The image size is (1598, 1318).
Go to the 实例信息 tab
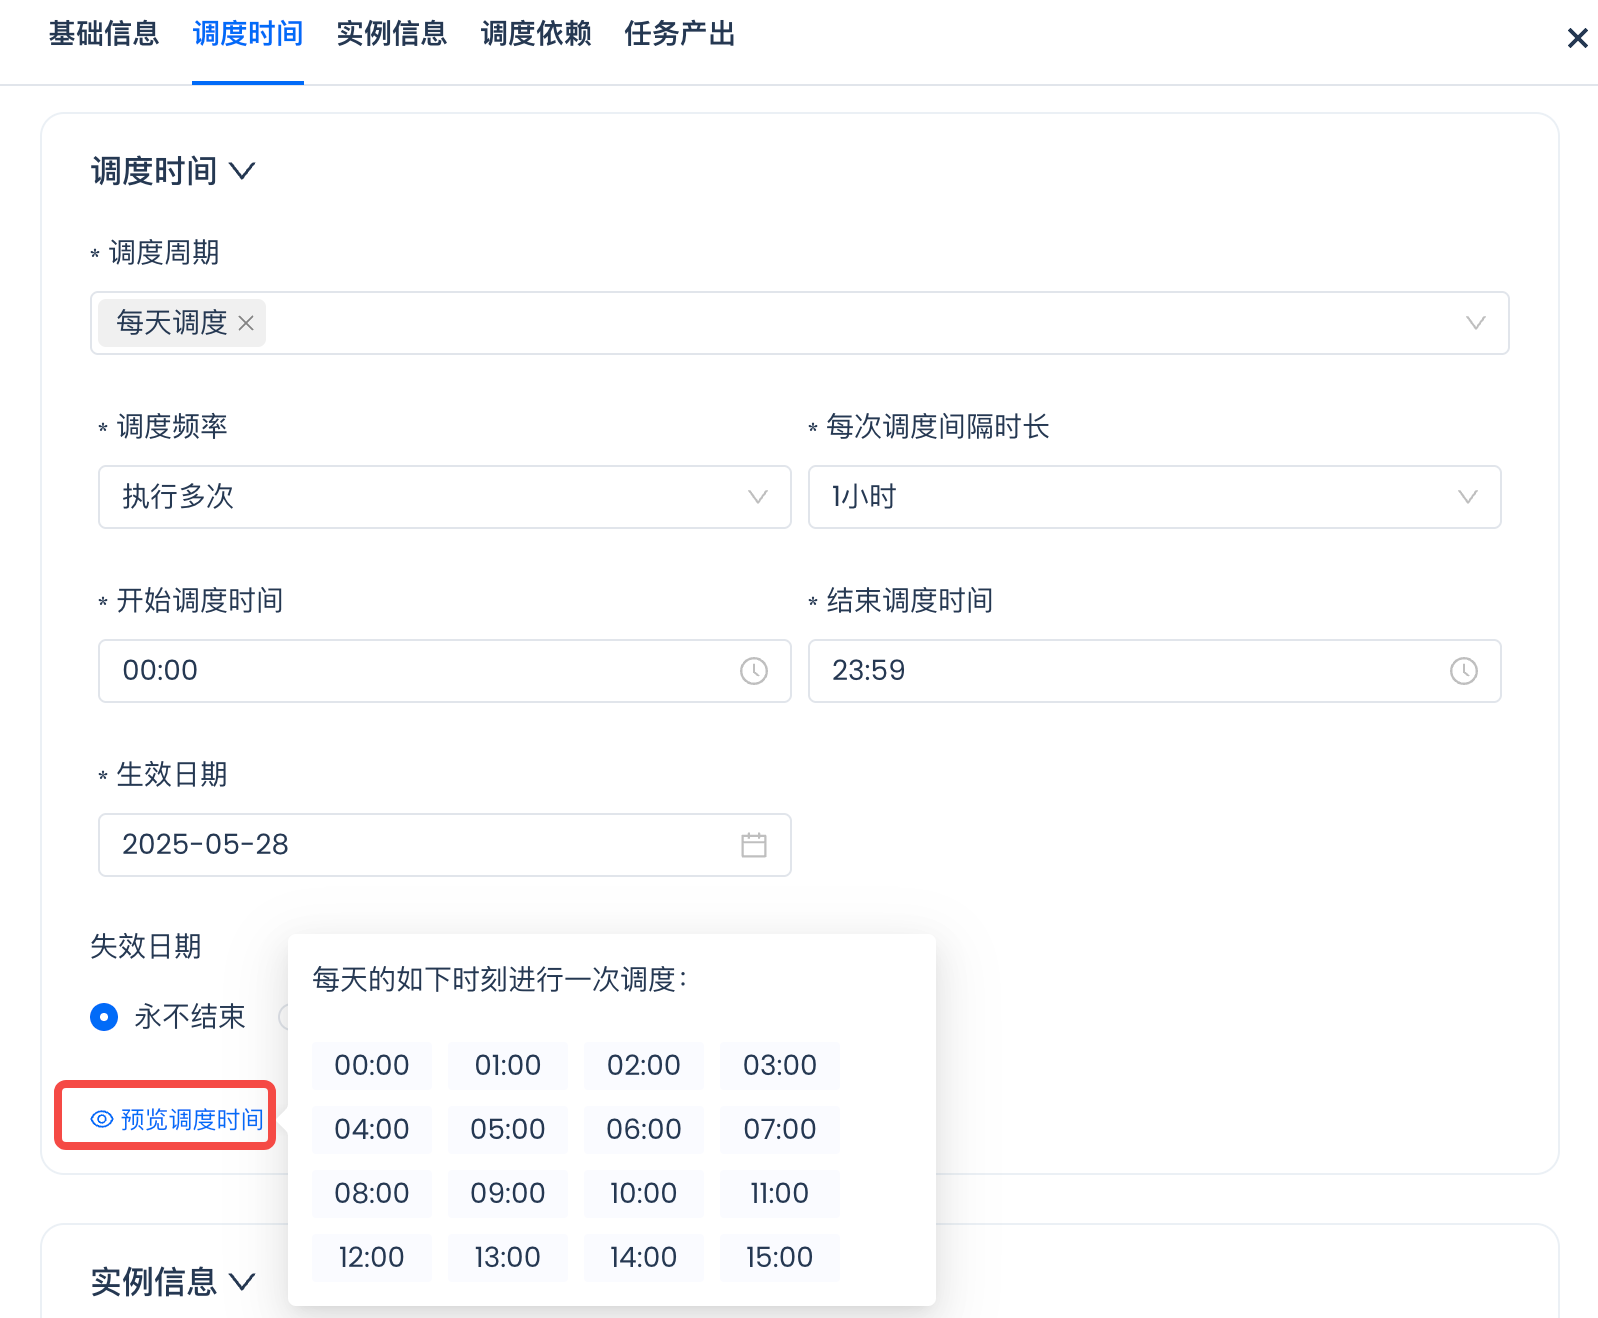(392, 34)
